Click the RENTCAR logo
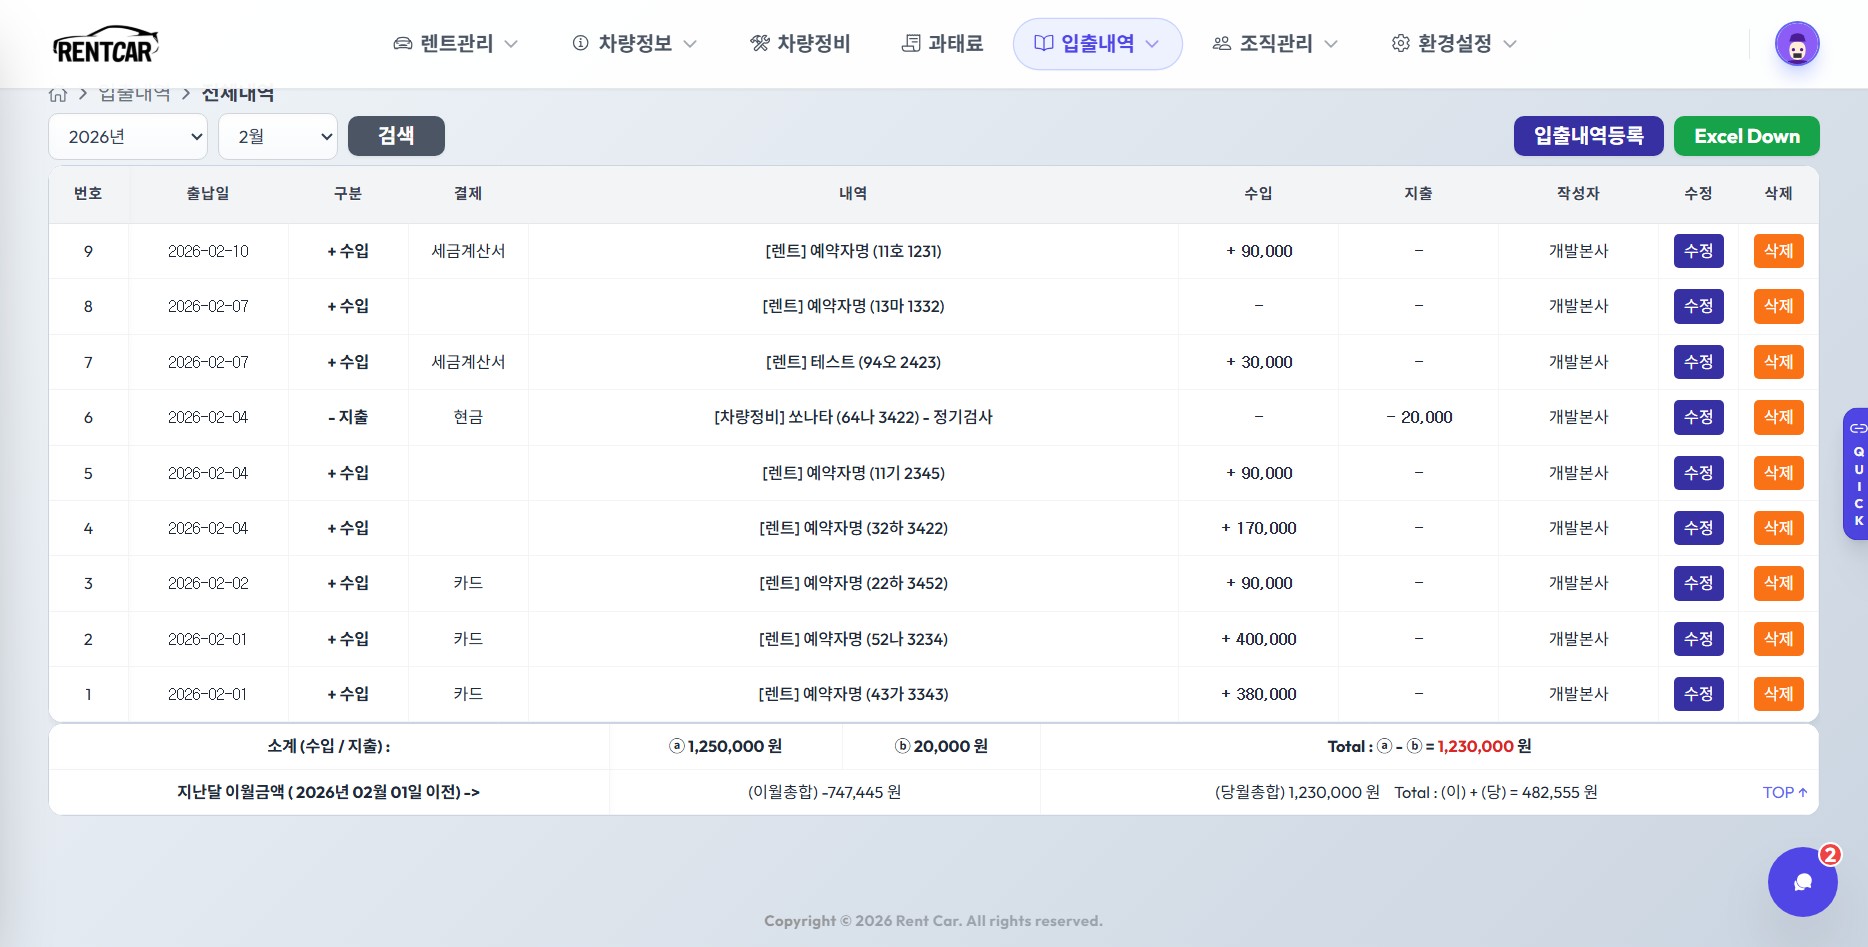This screenshot has width=1868, height=947. [x=106, y=45]
